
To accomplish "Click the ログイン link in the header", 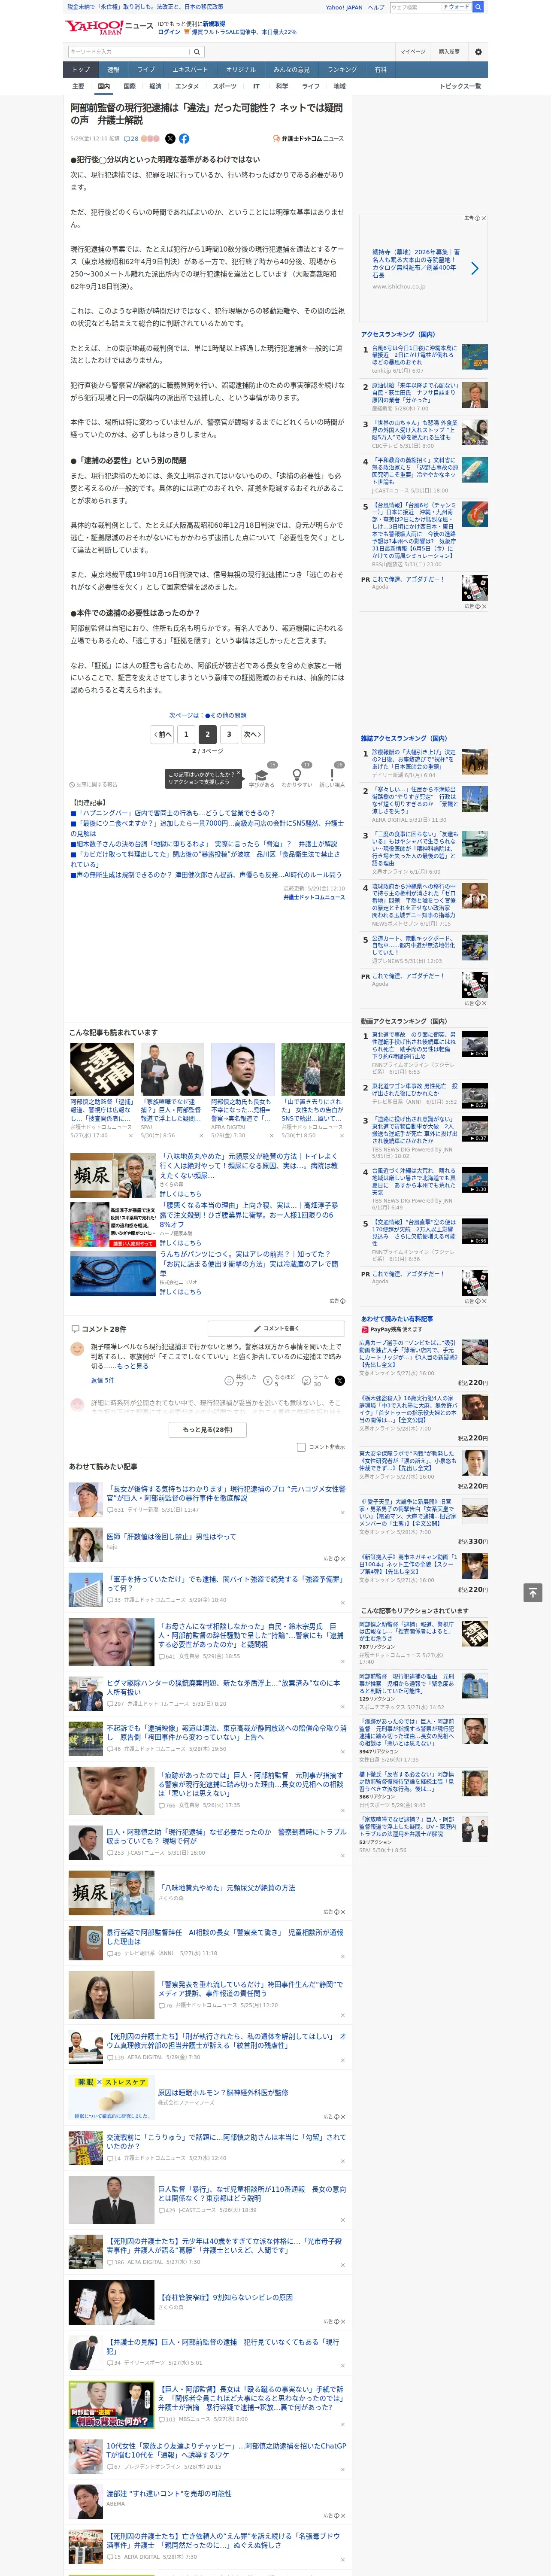I will coord(169,32).
